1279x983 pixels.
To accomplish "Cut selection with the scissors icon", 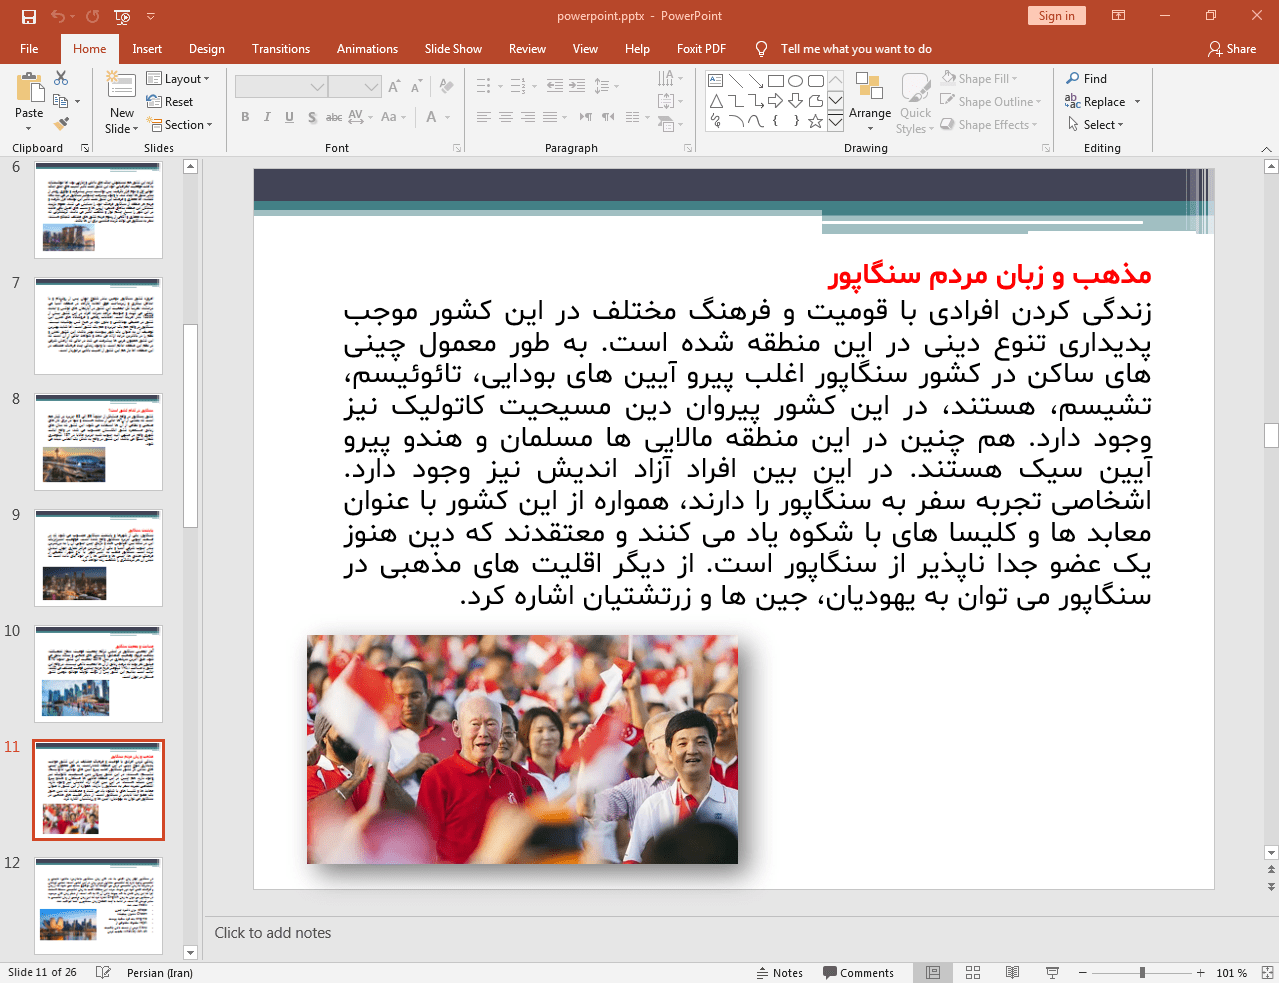I will (61, 78).
